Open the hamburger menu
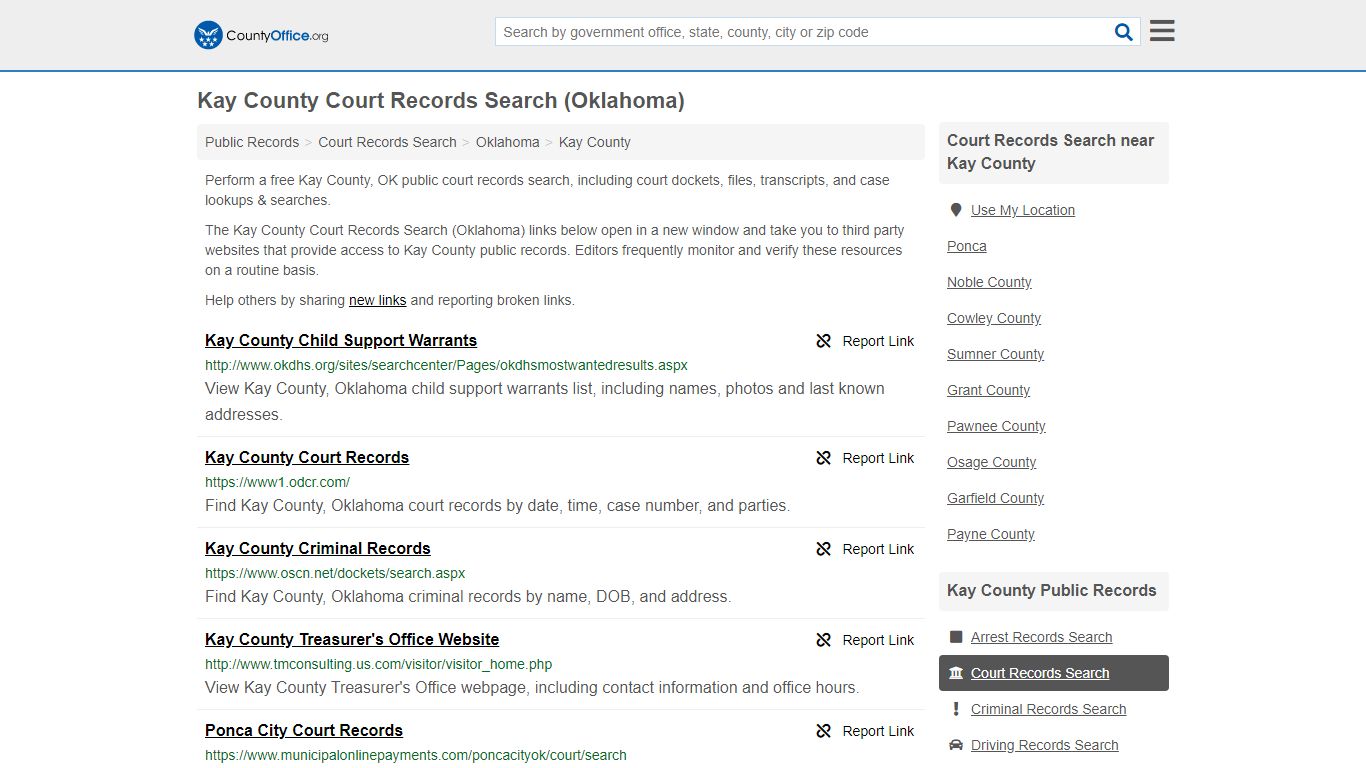 pyautogui.click(x=1162, y=31)
